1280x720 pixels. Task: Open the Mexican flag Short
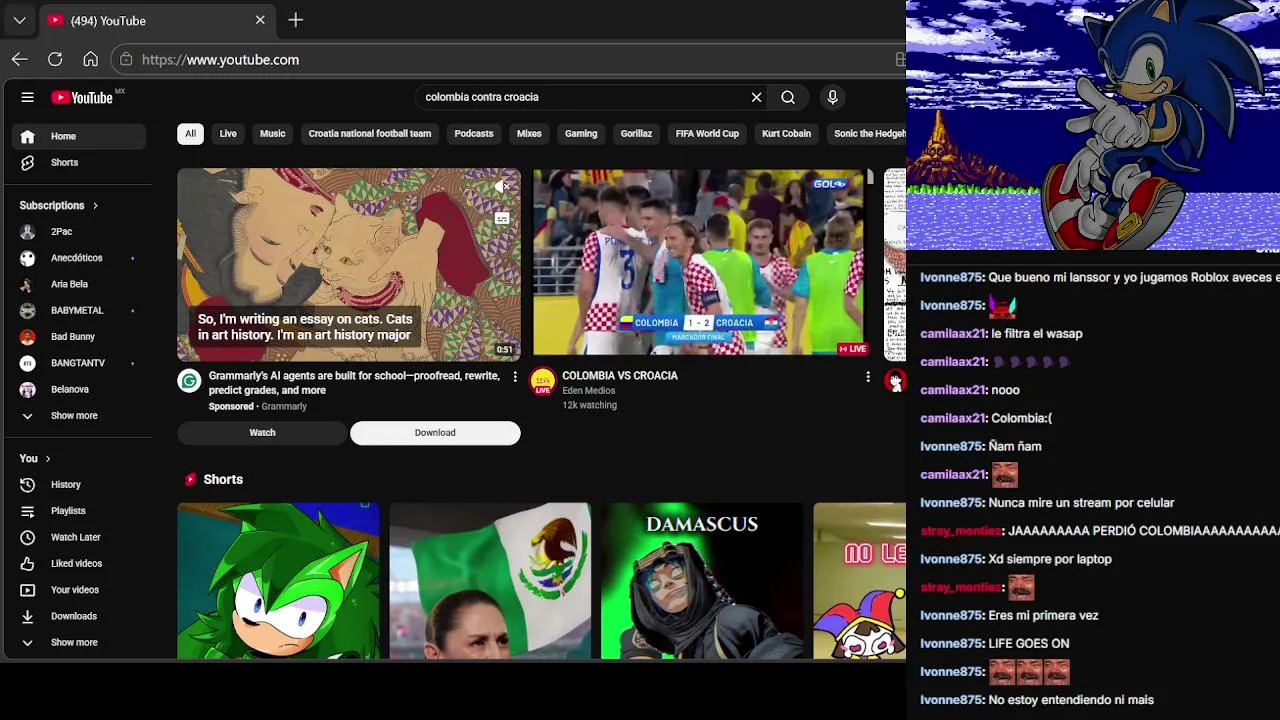pos(490,581)
